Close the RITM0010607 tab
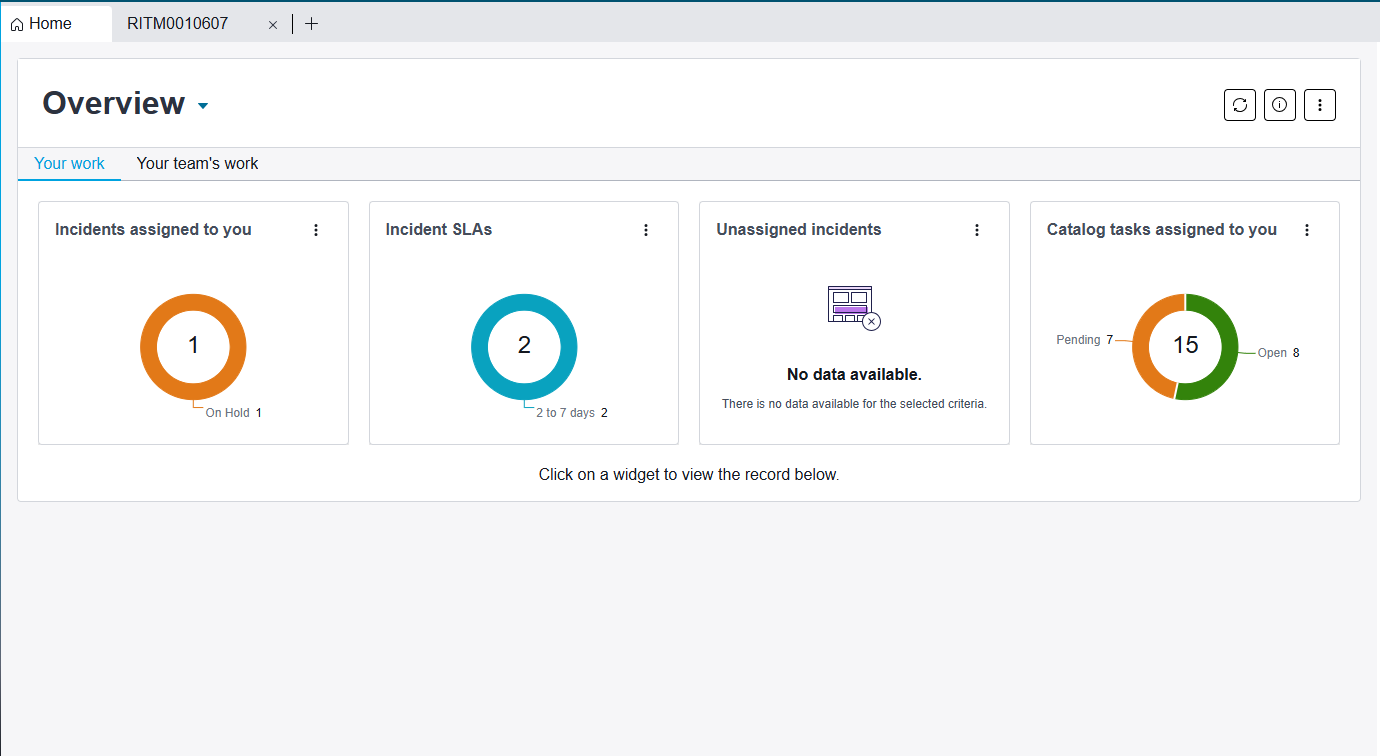 pos(273,25)
